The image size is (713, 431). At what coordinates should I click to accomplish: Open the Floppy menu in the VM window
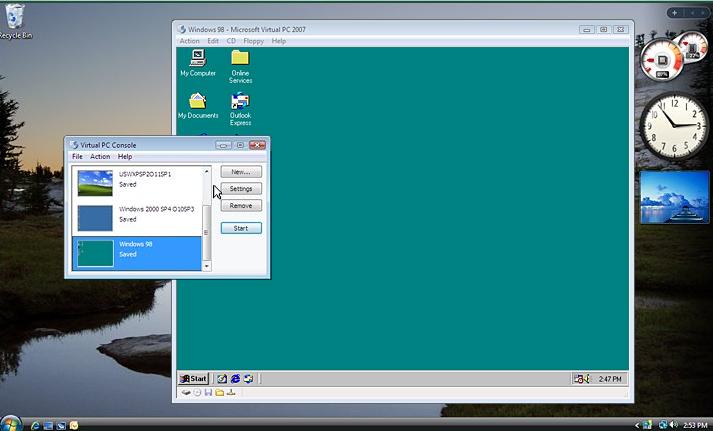(253, 41)
